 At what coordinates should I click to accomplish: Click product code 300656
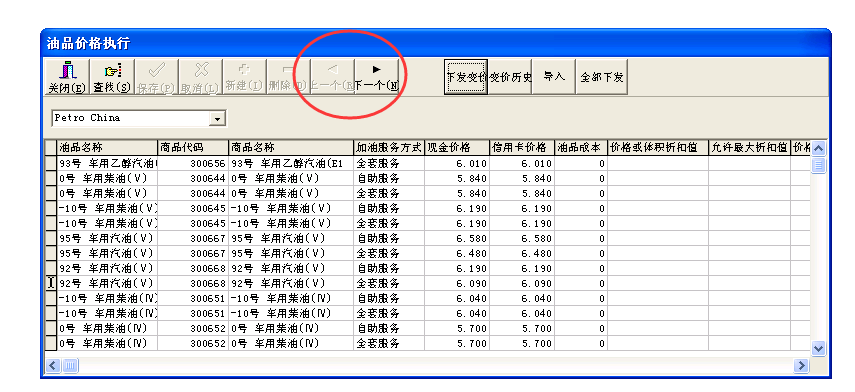[193, 163]
